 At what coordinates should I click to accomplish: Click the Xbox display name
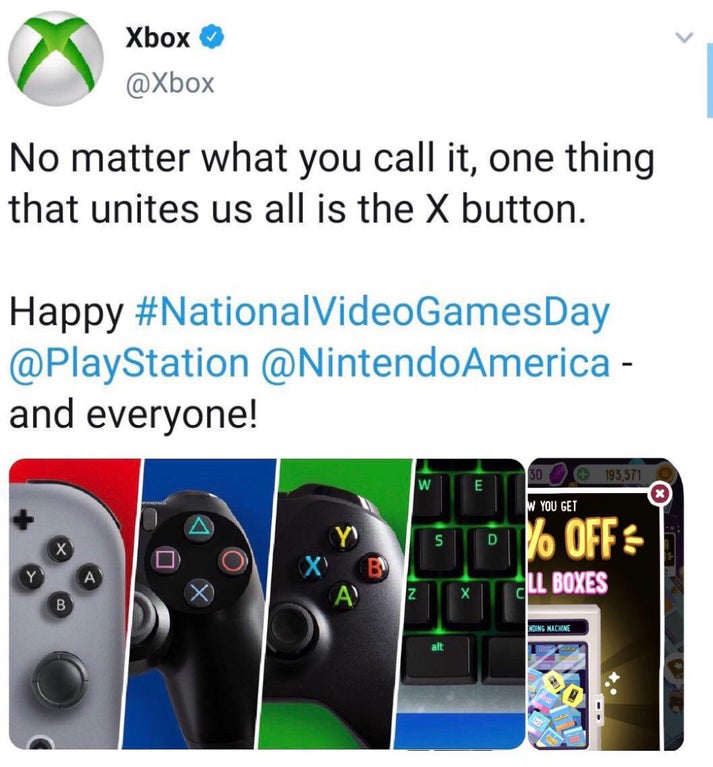(157, 38)
